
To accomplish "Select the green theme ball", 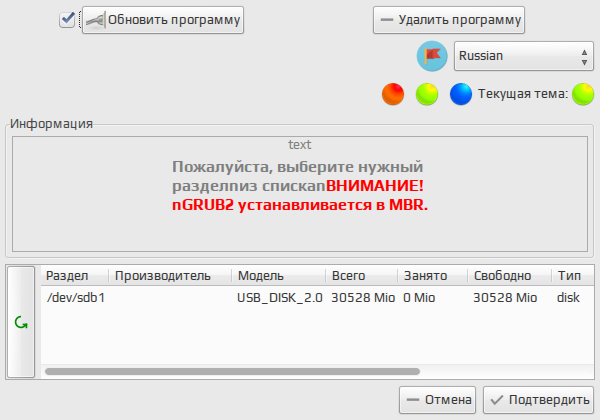I will pos(427,94).
